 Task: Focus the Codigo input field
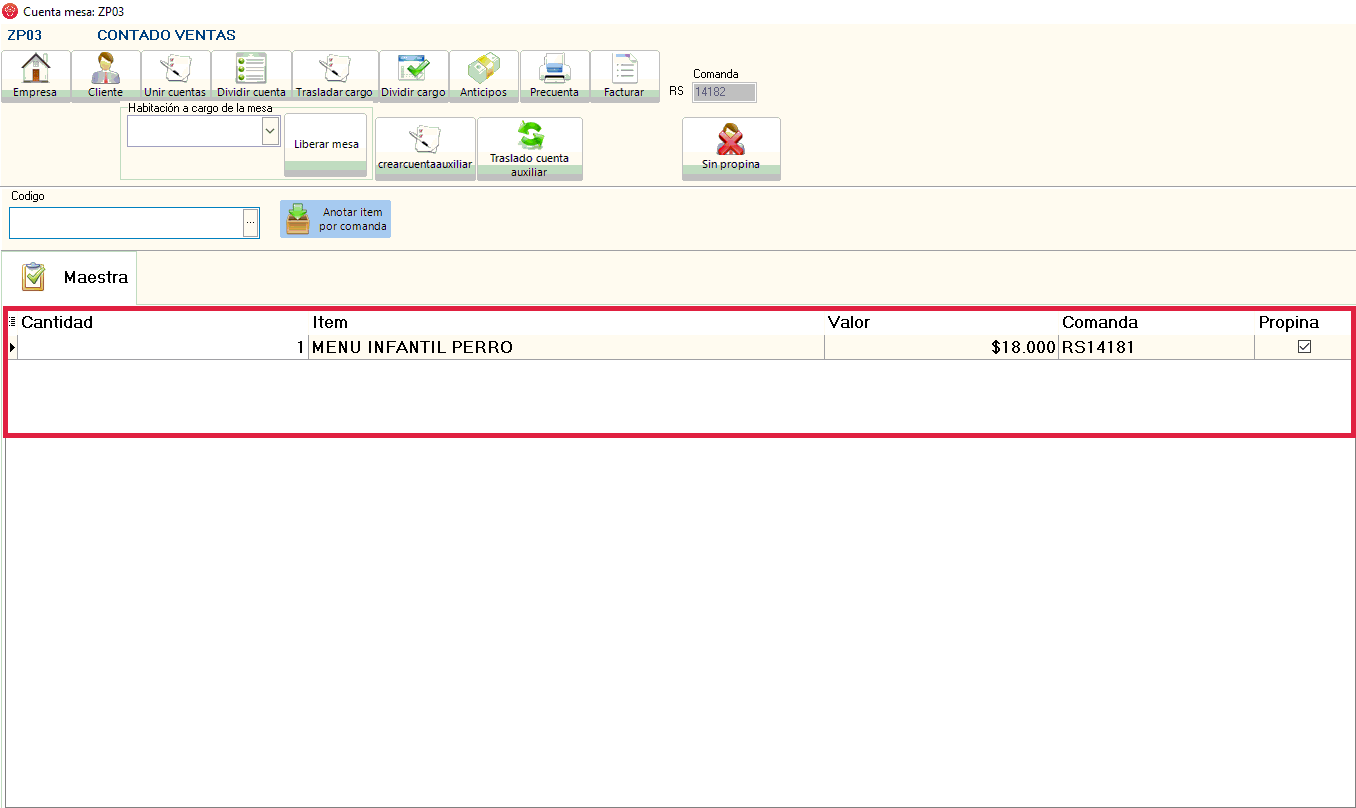[x=125, y=223]
